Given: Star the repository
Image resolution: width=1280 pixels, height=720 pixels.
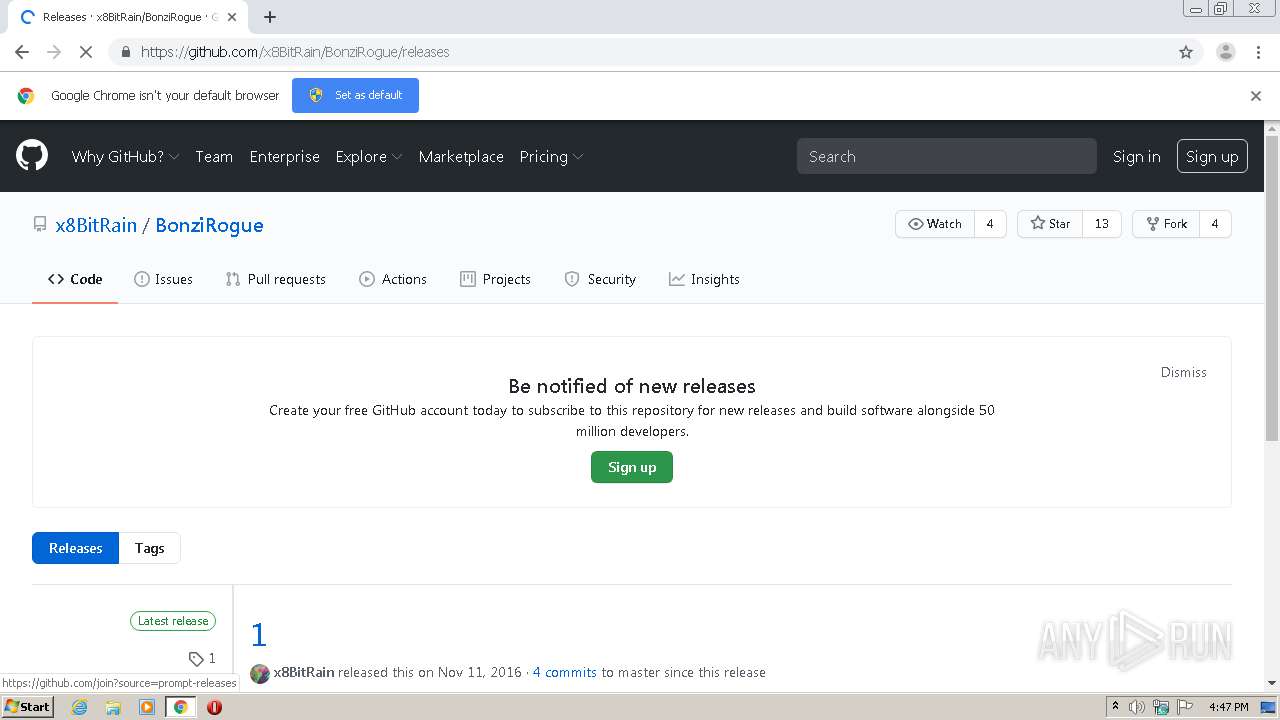Looking at the screenshot, I should click(x=1050, y=224).
